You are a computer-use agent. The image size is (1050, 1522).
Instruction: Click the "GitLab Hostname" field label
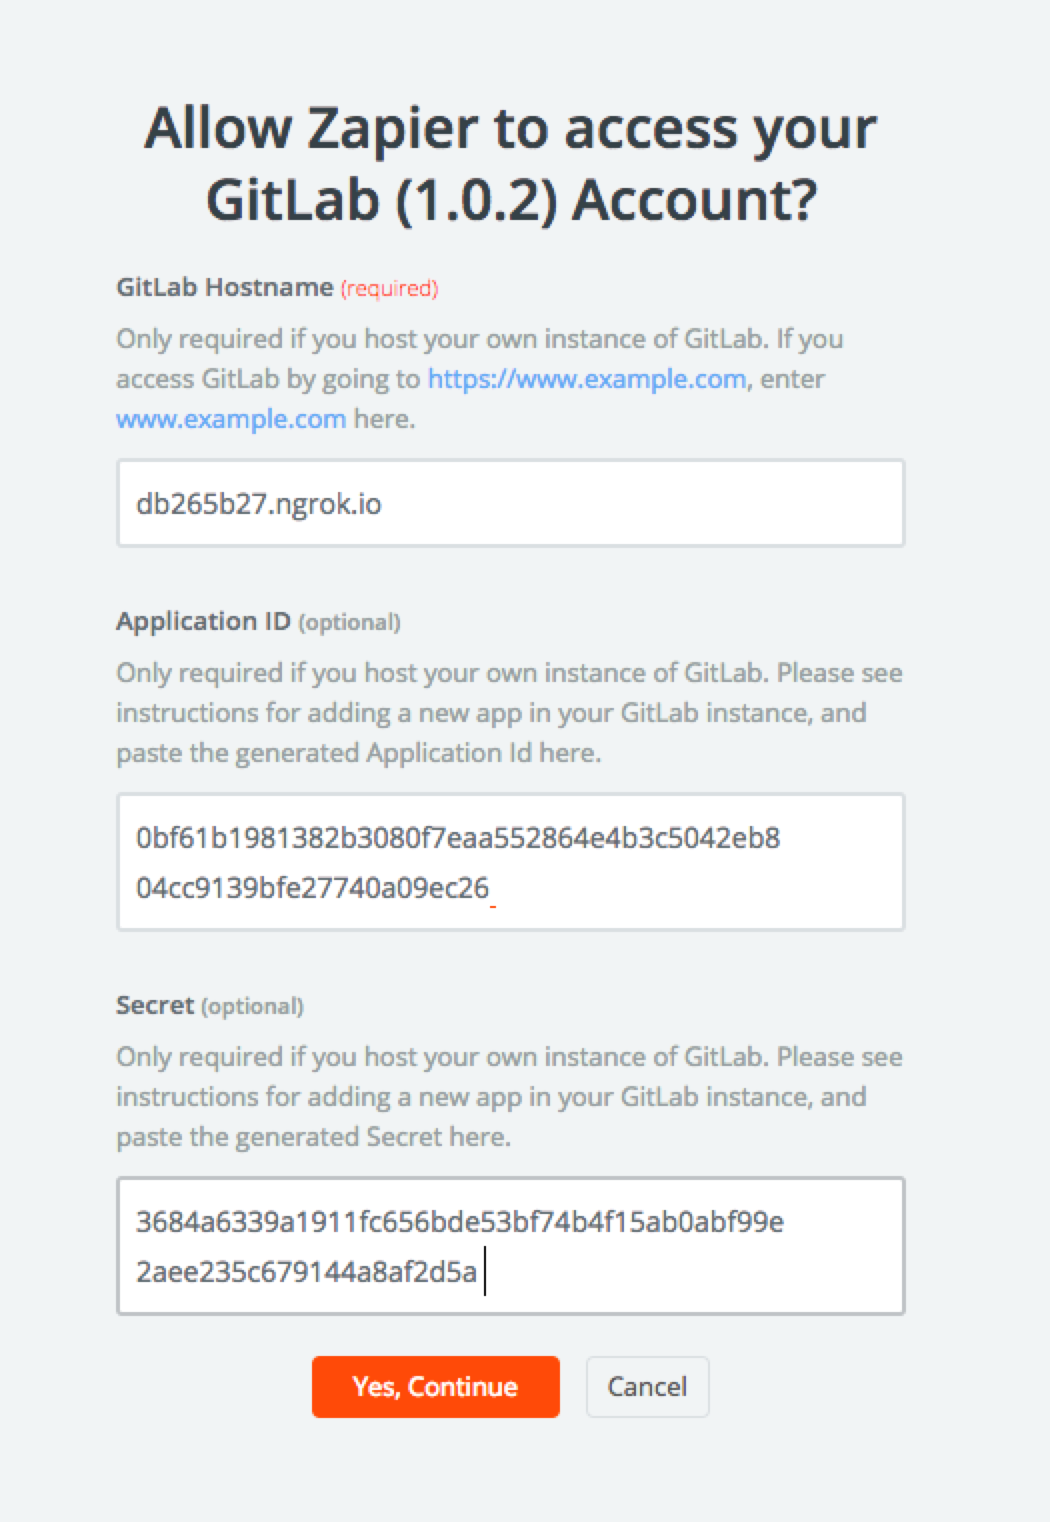click(223, 287)
